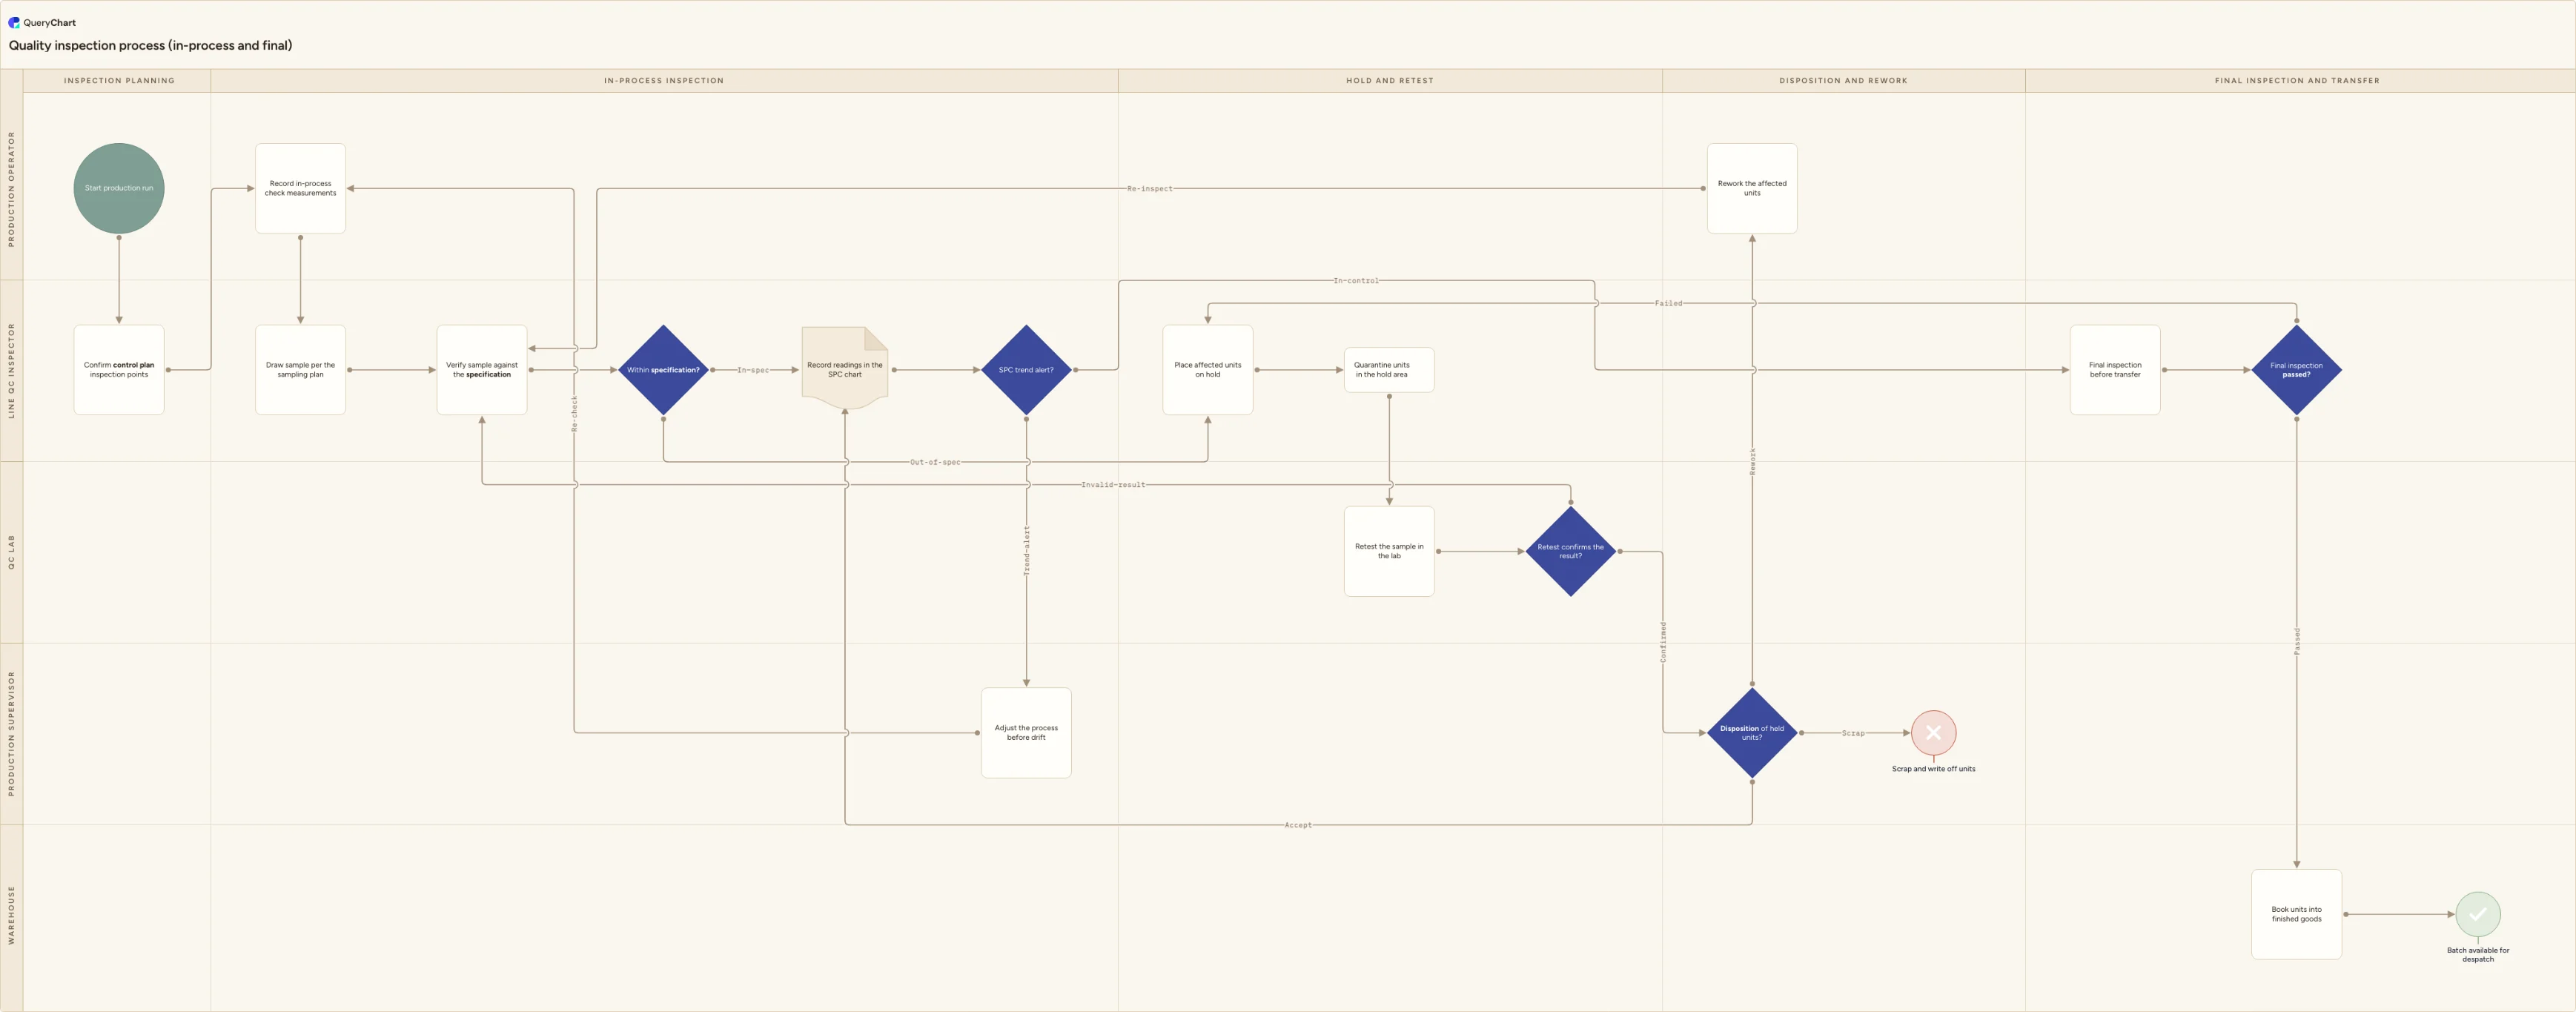Click the In-spec edge label
Image resolution: width=2576 pixels, height=1012 pixels.
pos(753,370)
